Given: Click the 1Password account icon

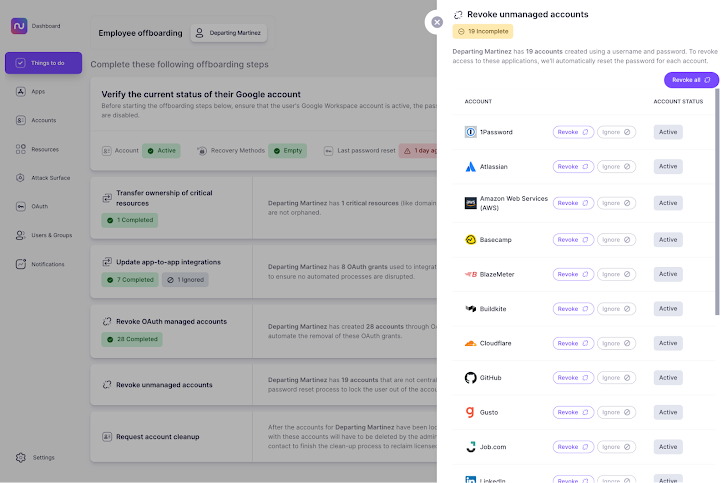Looking at the screenshot, I should pyautogui.click(x=470, y=132).
